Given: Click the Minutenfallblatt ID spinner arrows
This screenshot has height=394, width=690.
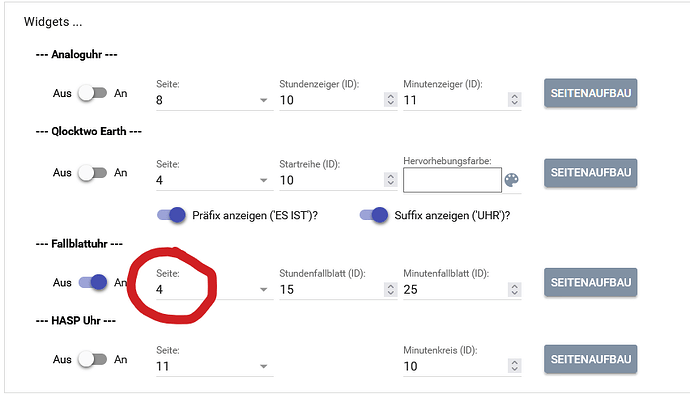Looking at the screenshot, I should [x=514, y=289].
